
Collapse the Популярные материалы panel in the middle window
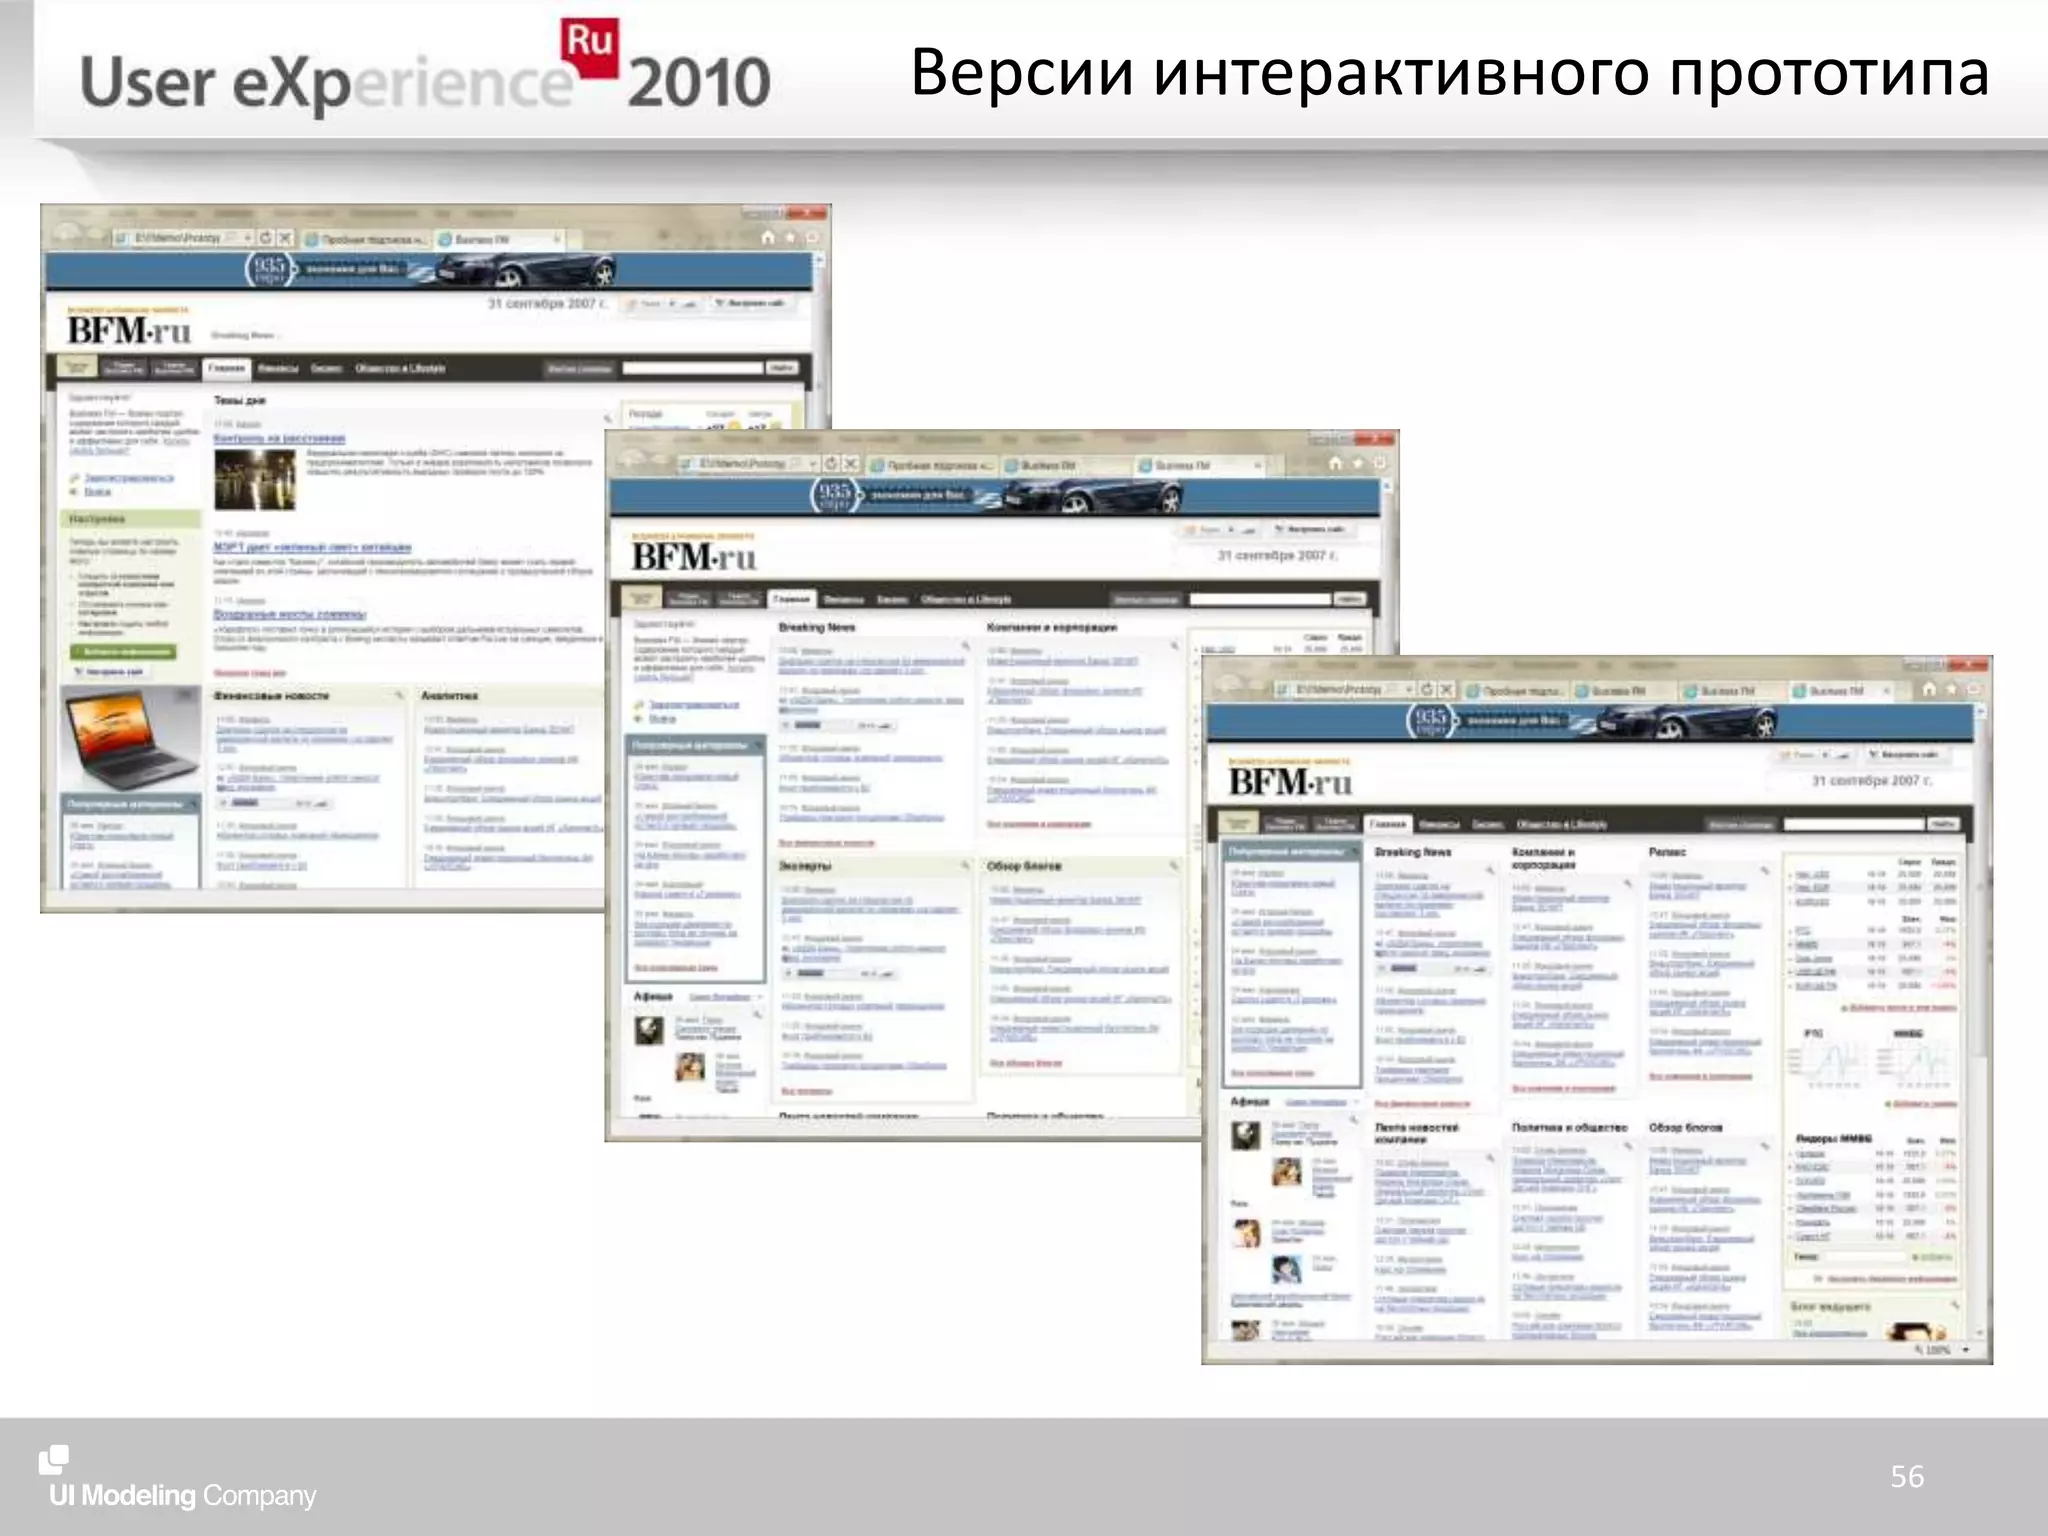(x=759, y=745)
